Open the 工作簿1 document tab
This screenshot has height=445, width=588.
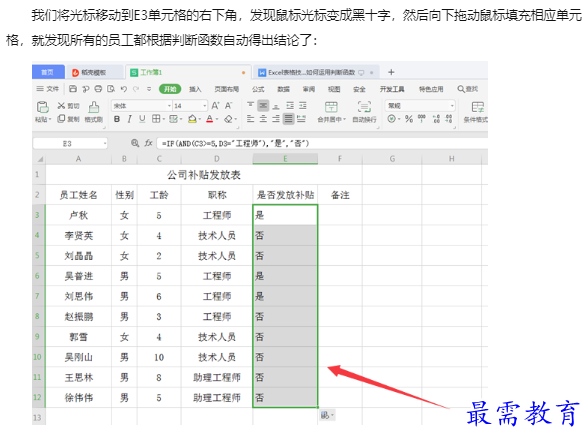(x=188, y=72)
